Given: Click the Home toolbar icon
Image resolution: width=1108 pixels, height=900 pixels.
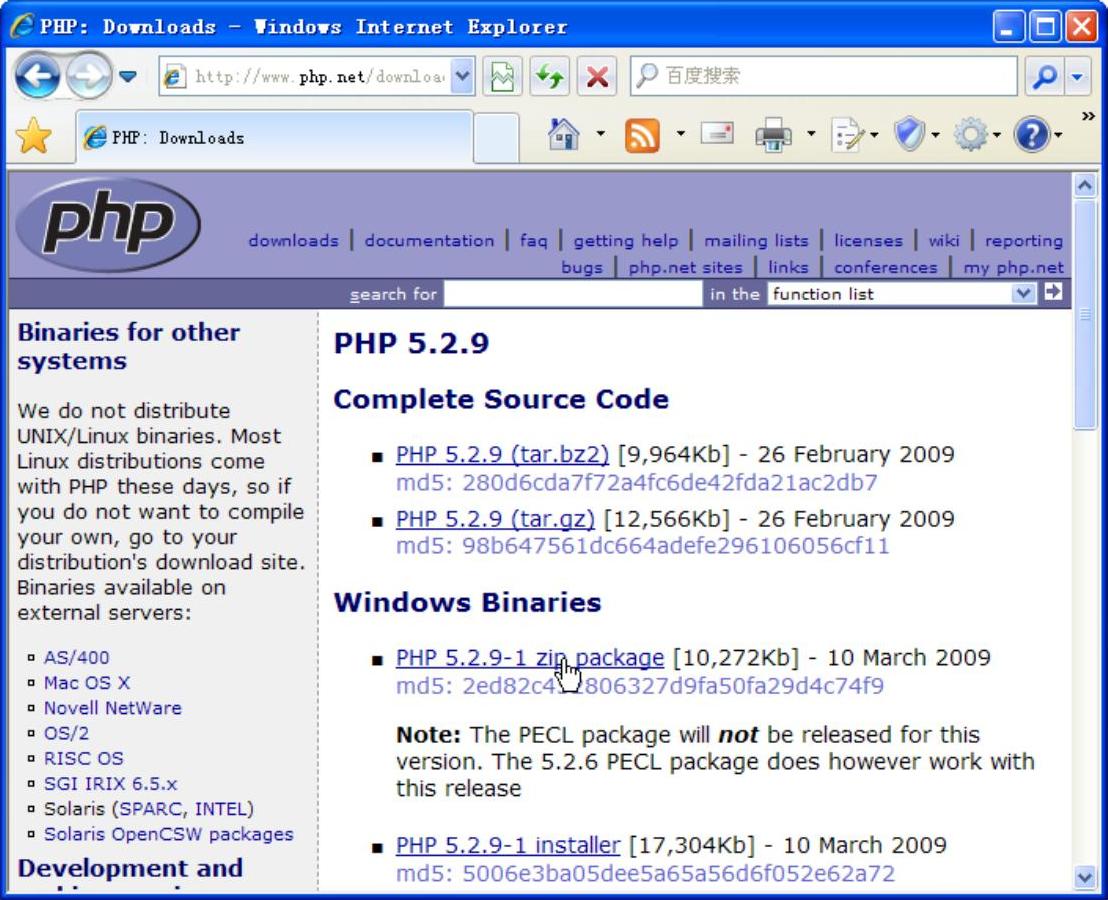Looking at the screenshot, I should coord(563,134).
